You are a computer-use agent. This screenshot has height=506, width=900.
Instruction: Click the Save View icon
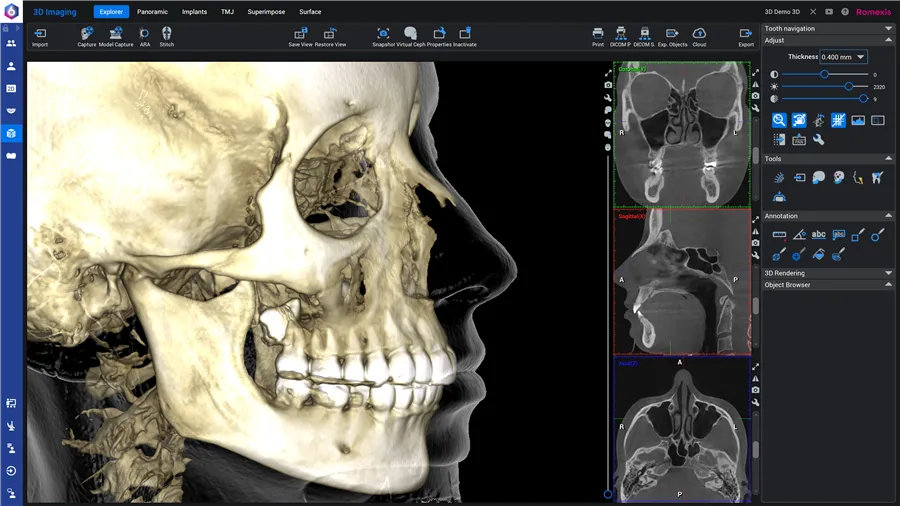click(x=300, y=35)
